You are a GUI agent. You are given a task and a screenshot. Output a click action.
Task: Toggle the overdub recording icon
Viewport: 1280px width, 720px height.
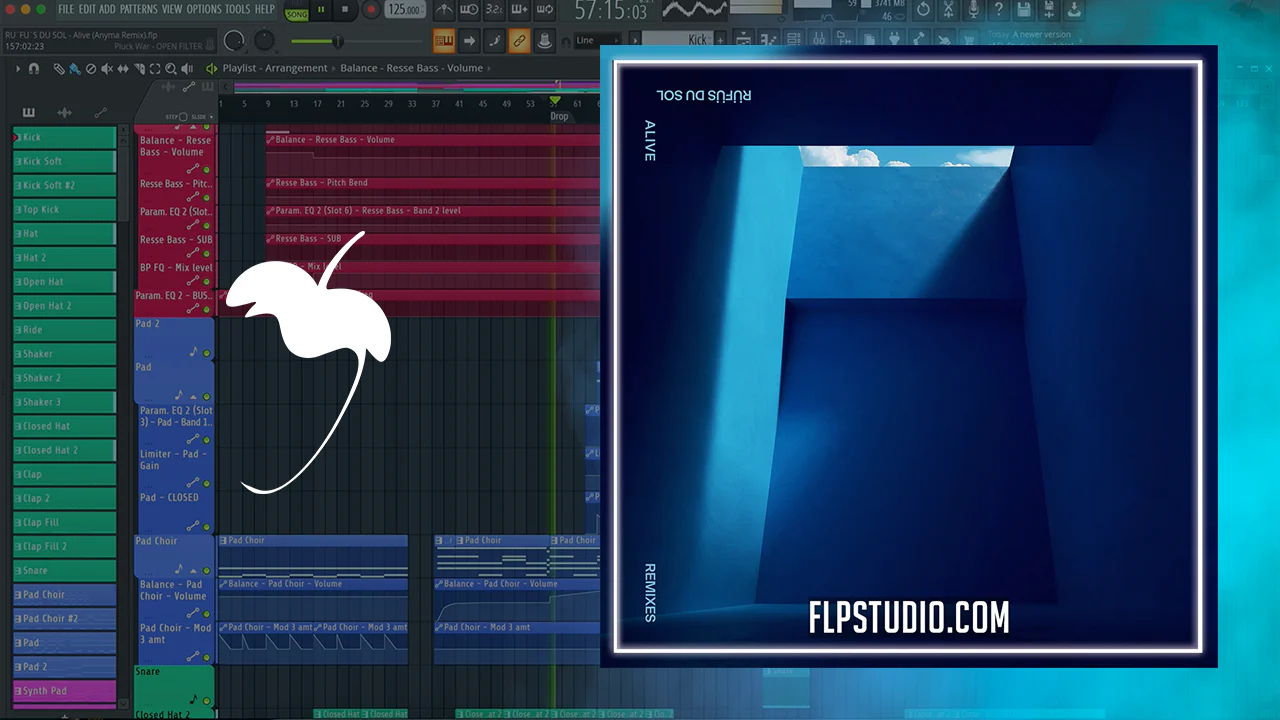point(519,10)
